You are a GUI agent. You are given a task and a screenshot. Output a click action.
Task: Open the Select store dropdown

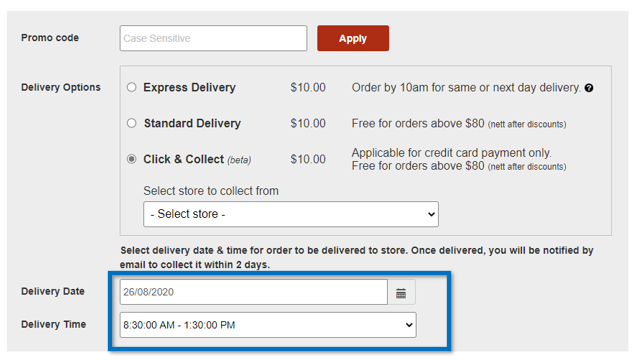[291, 214]
